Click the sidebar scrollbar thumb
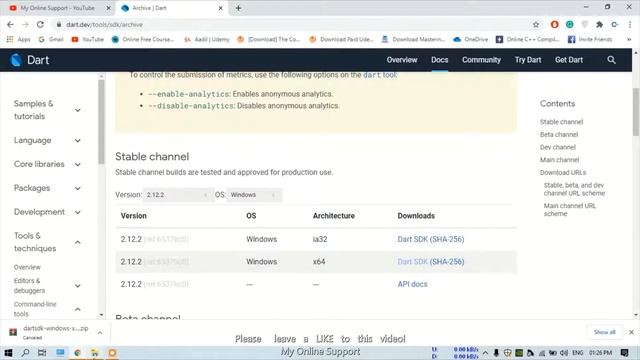The image size is (640, 360). (x=101, y=122)
